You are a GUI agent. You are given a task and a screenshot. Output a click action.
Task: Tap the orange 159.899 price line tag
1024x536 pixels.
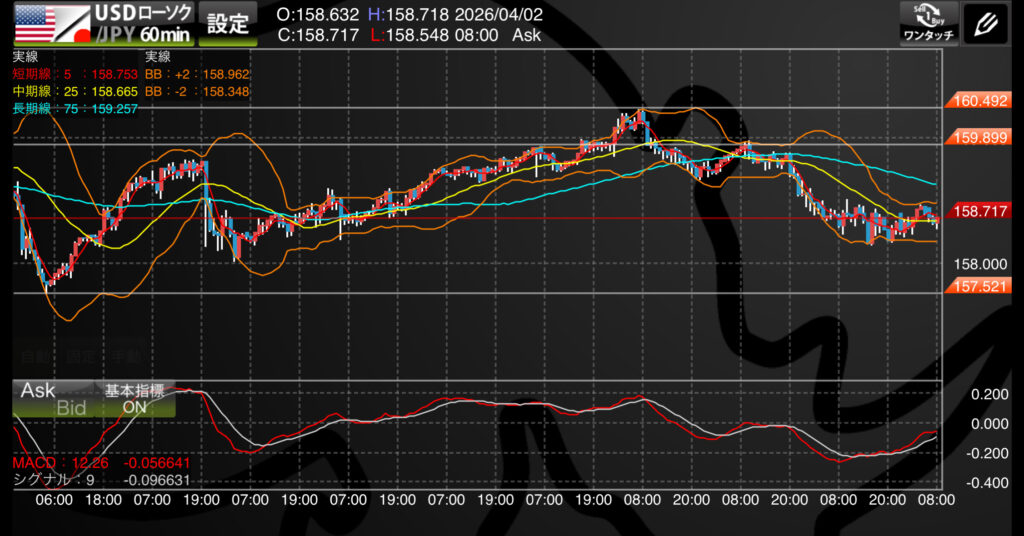(x=979, y=138)
